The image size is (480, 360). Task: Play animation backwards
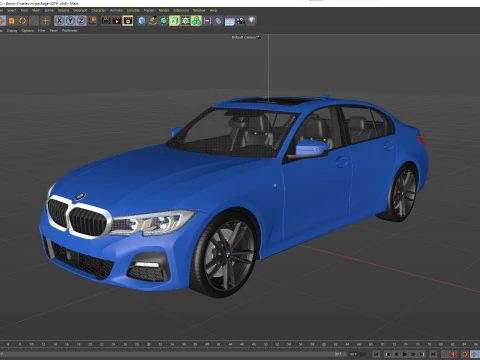pos(396,354)
